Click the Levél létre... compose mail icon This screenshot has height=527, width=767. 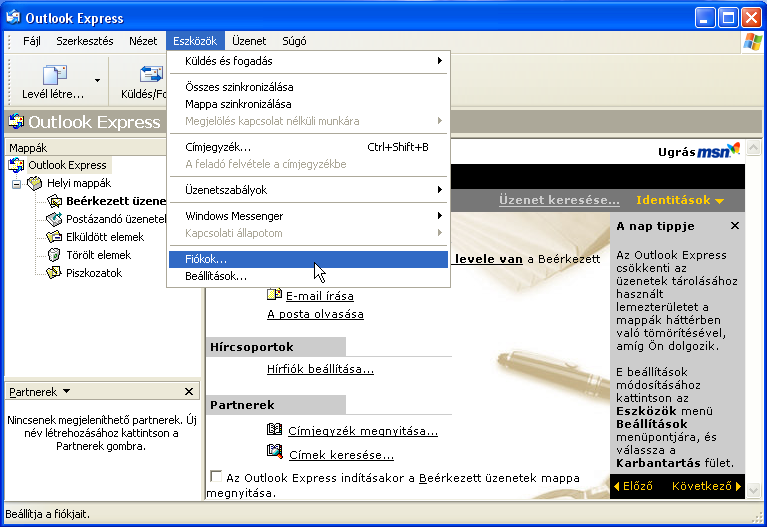pos(55,75)
